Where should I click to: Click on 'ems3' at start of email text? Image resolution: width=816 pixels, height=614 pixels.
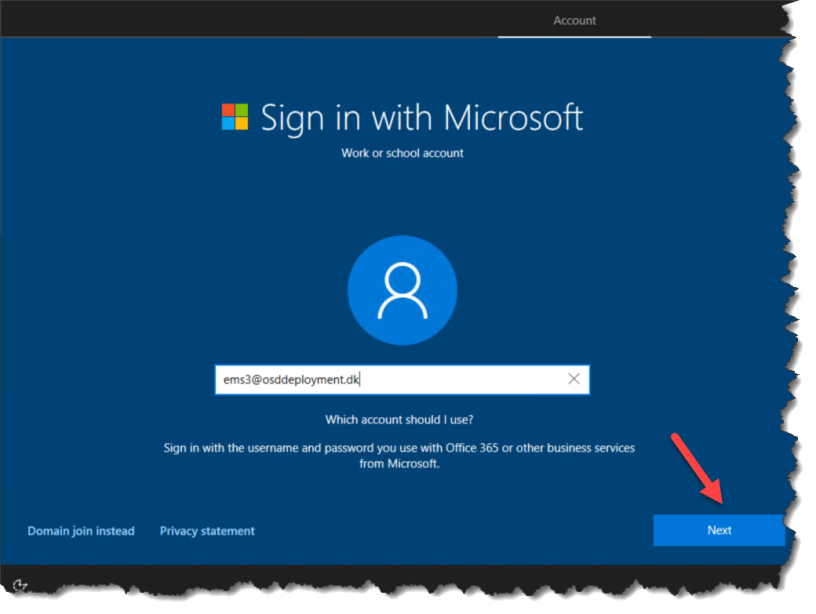pos(234,379)
